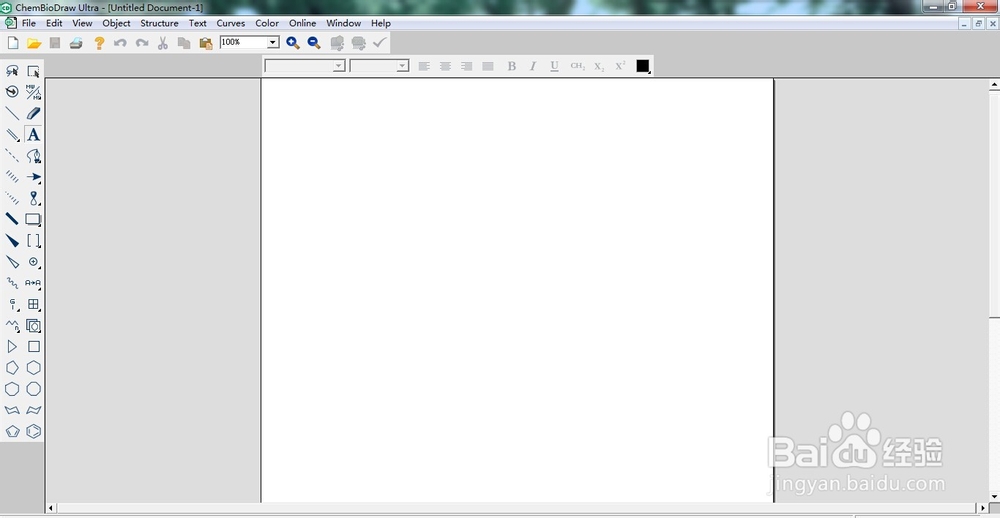The height and width of the screenshot is (518, 1000).
Task: Open the Edit menu
Action: [54, 23]
